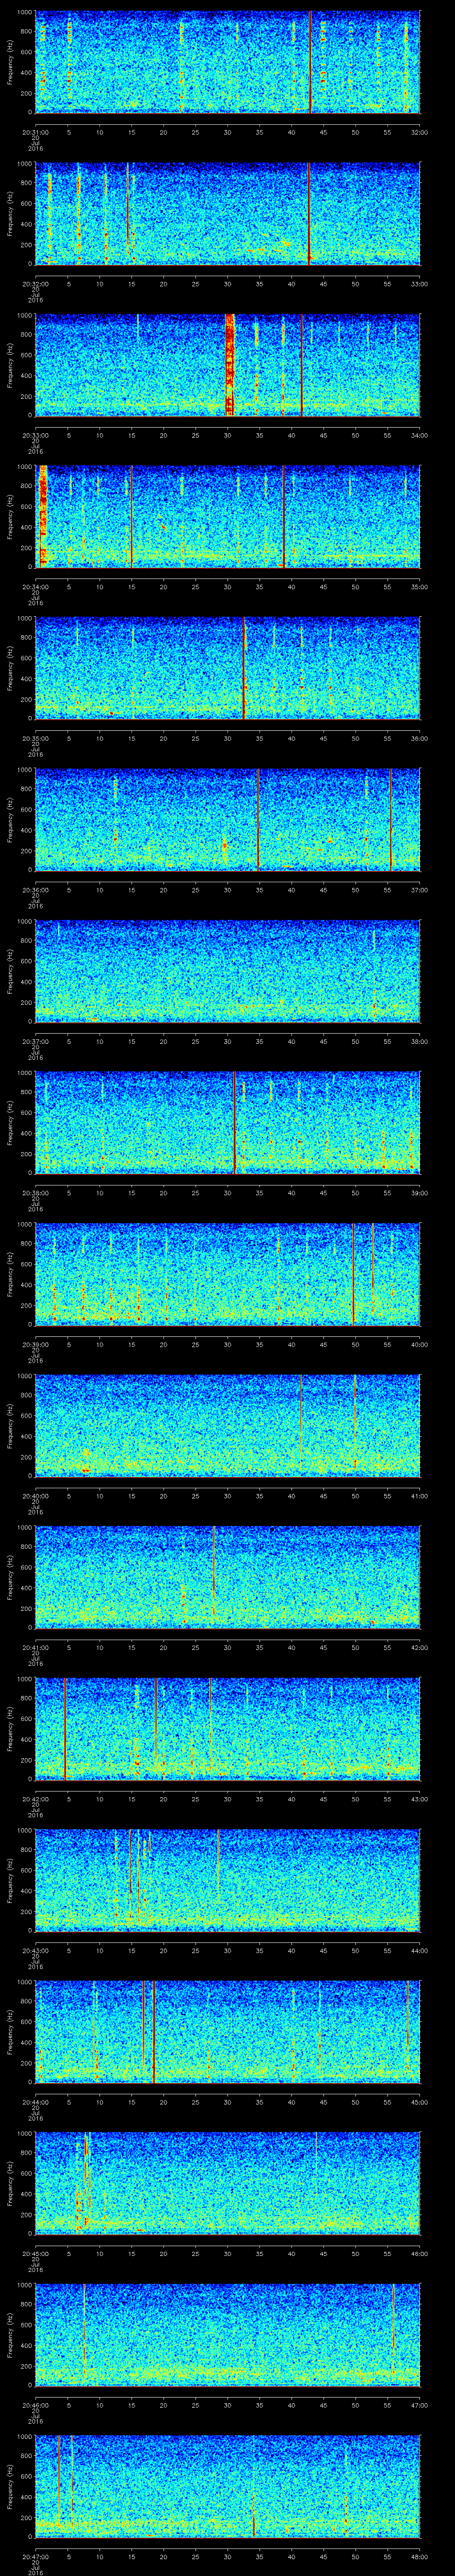455x2576 pixels.
Task: Select the spectrogram starting at 20:47:00
Action: tap(228, 2486)
